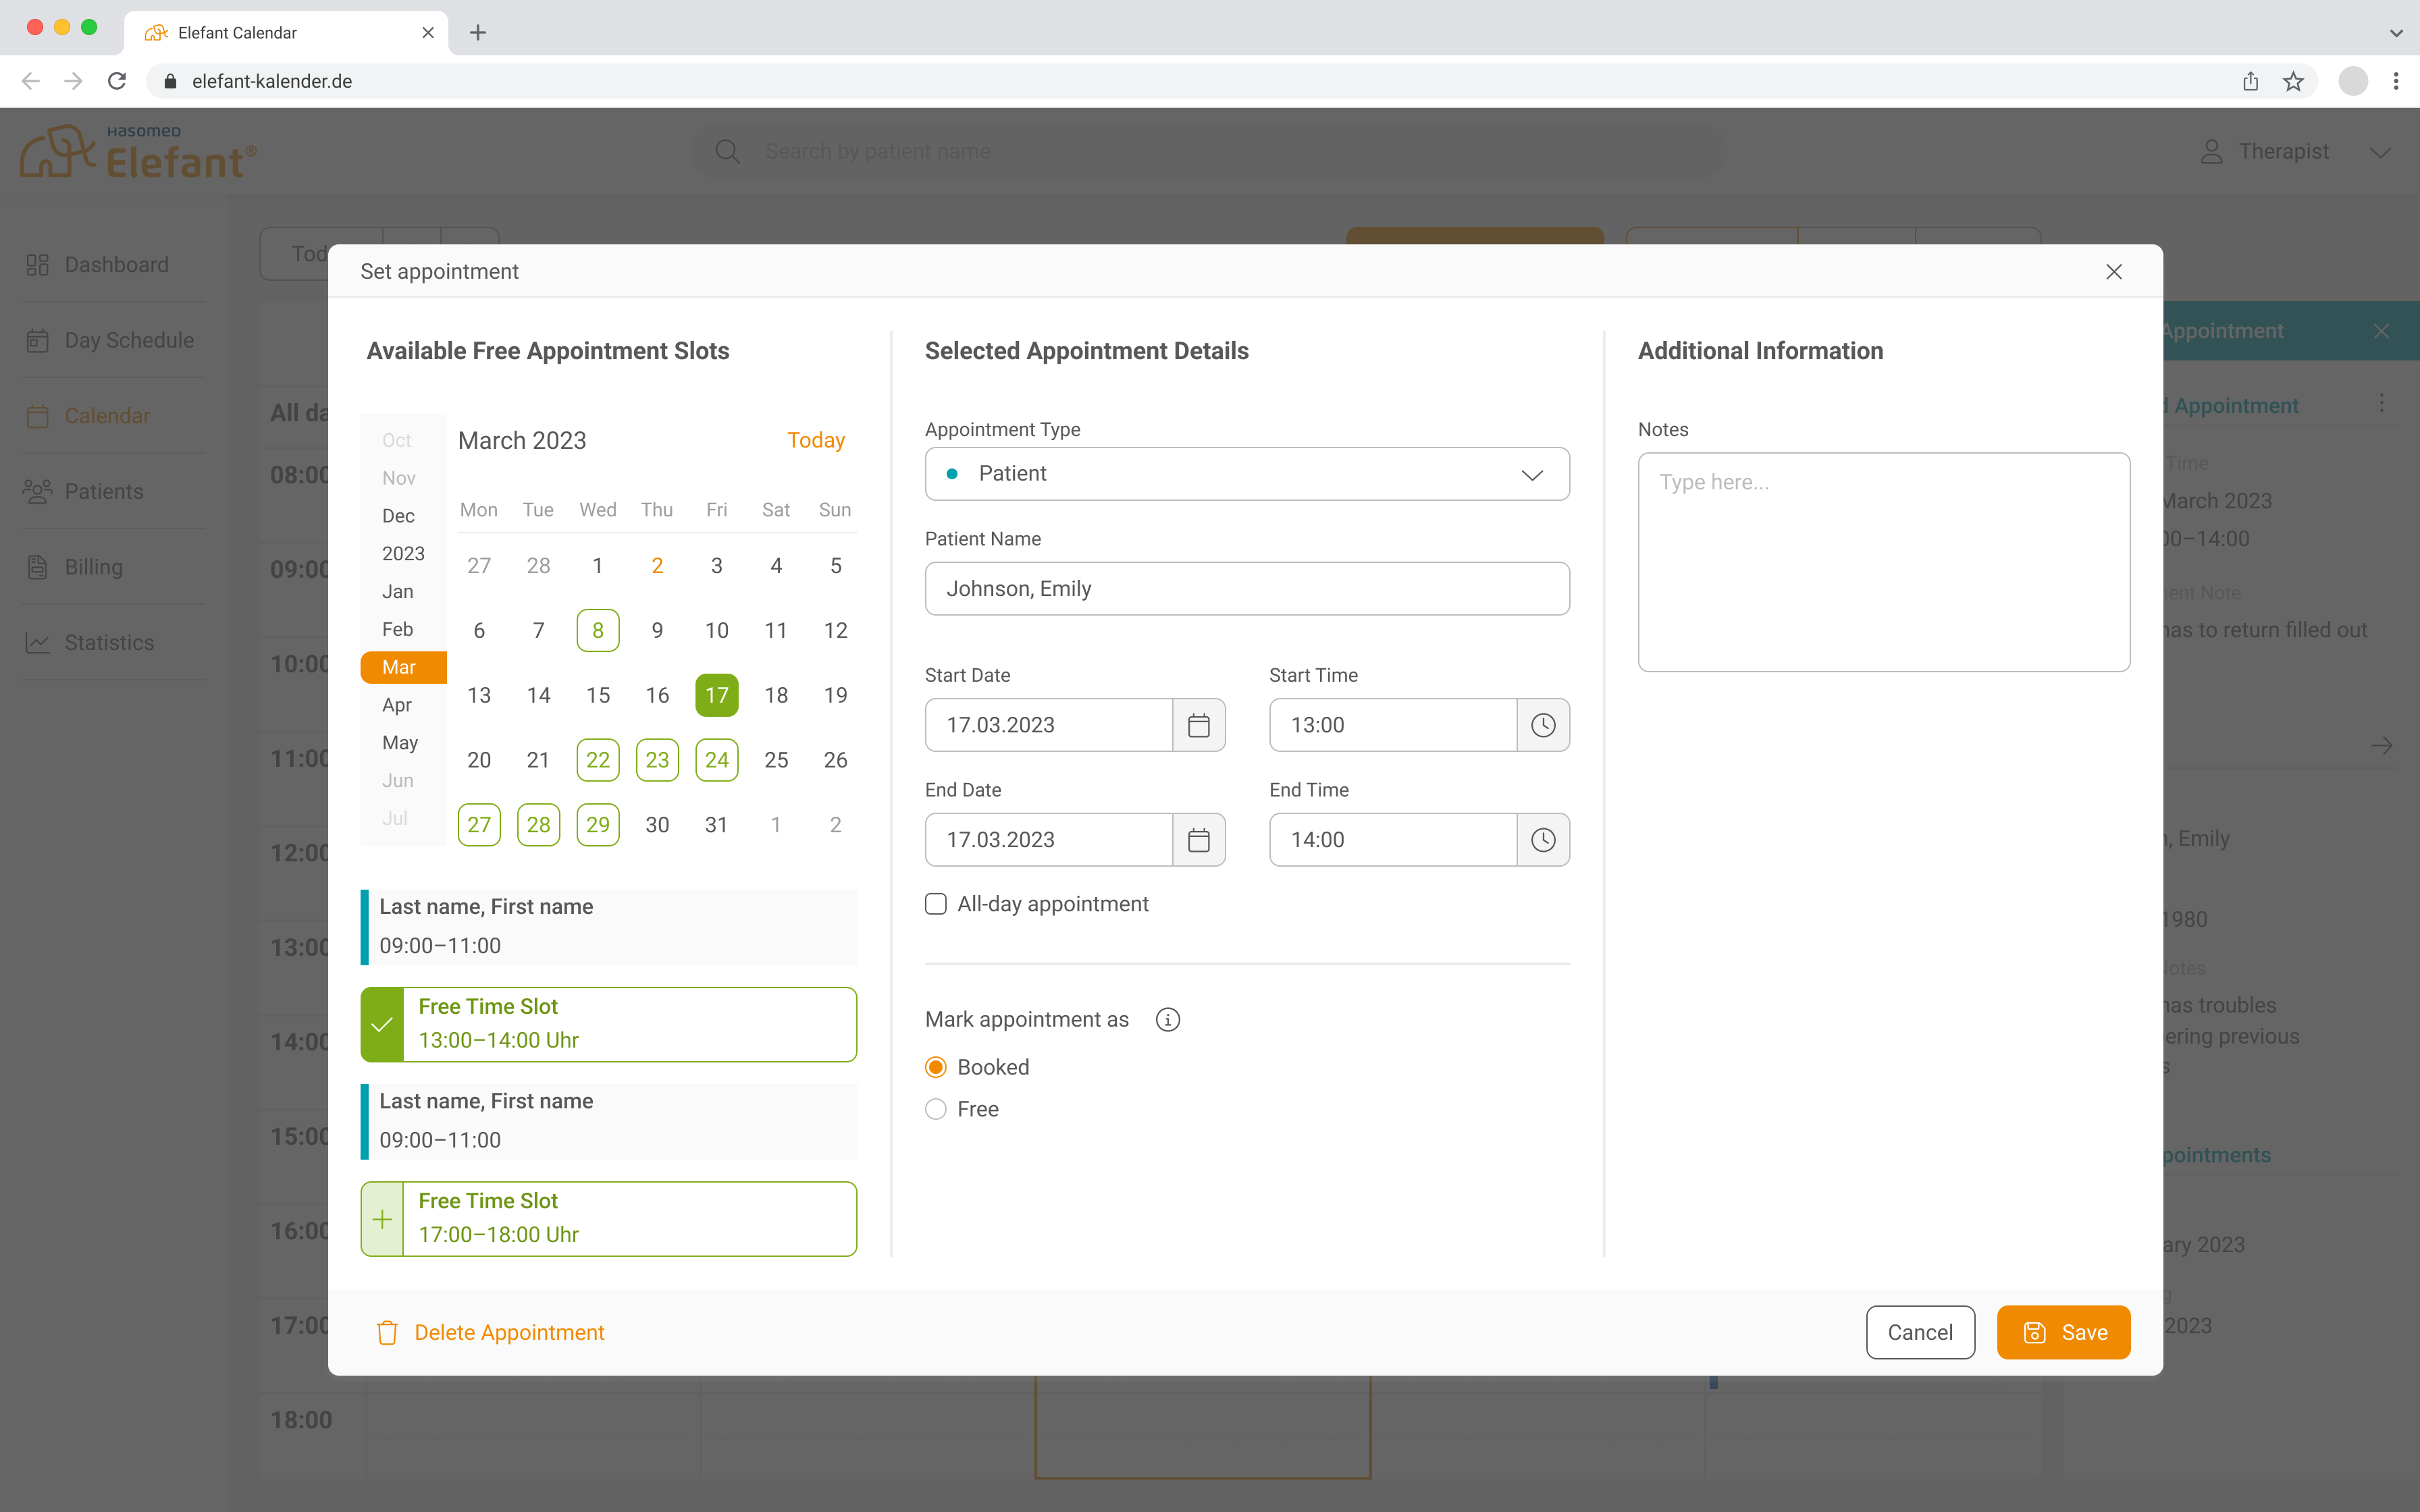Open the Patients section

point(104,491)
